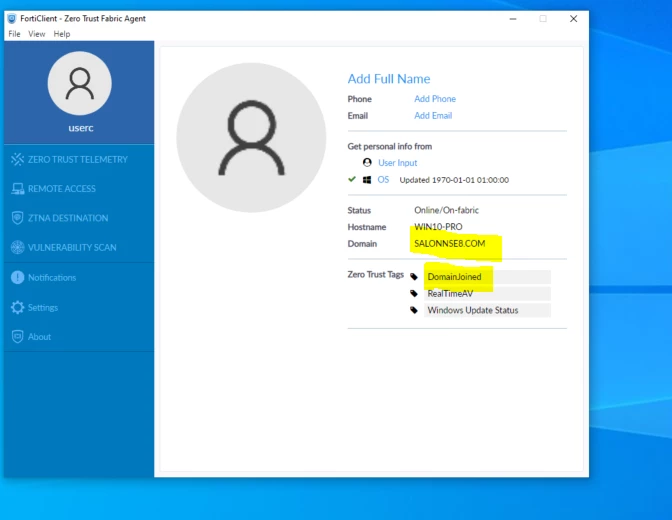Close the FortiClient window
Viewport: 672px width, 520px height.
pyautogui.click(x=573, y=19)
